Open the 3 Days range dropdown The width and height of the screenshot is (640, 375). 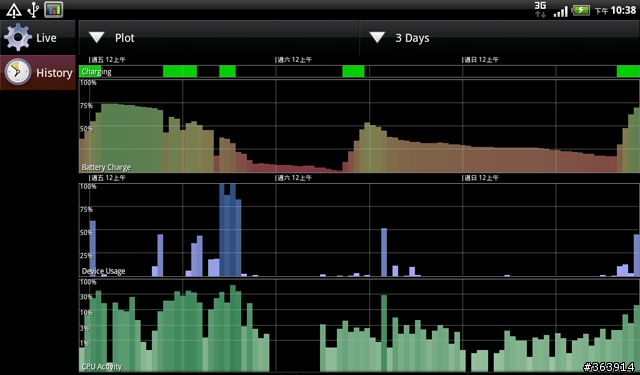[x=500, y=38]
